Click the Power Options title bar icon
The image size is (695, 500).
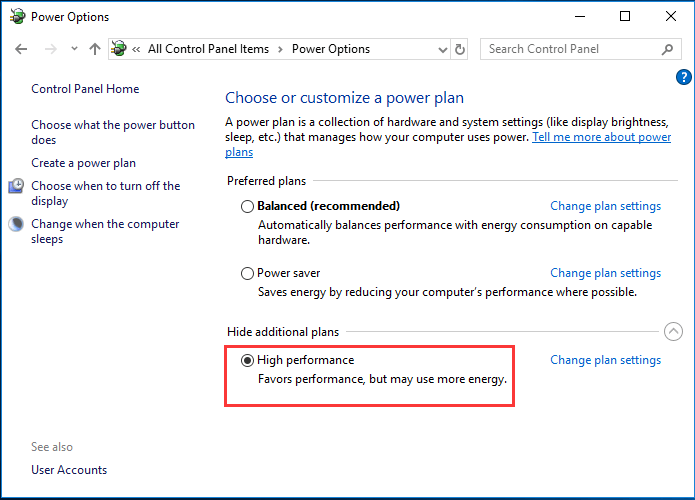(x=16, y=16)
